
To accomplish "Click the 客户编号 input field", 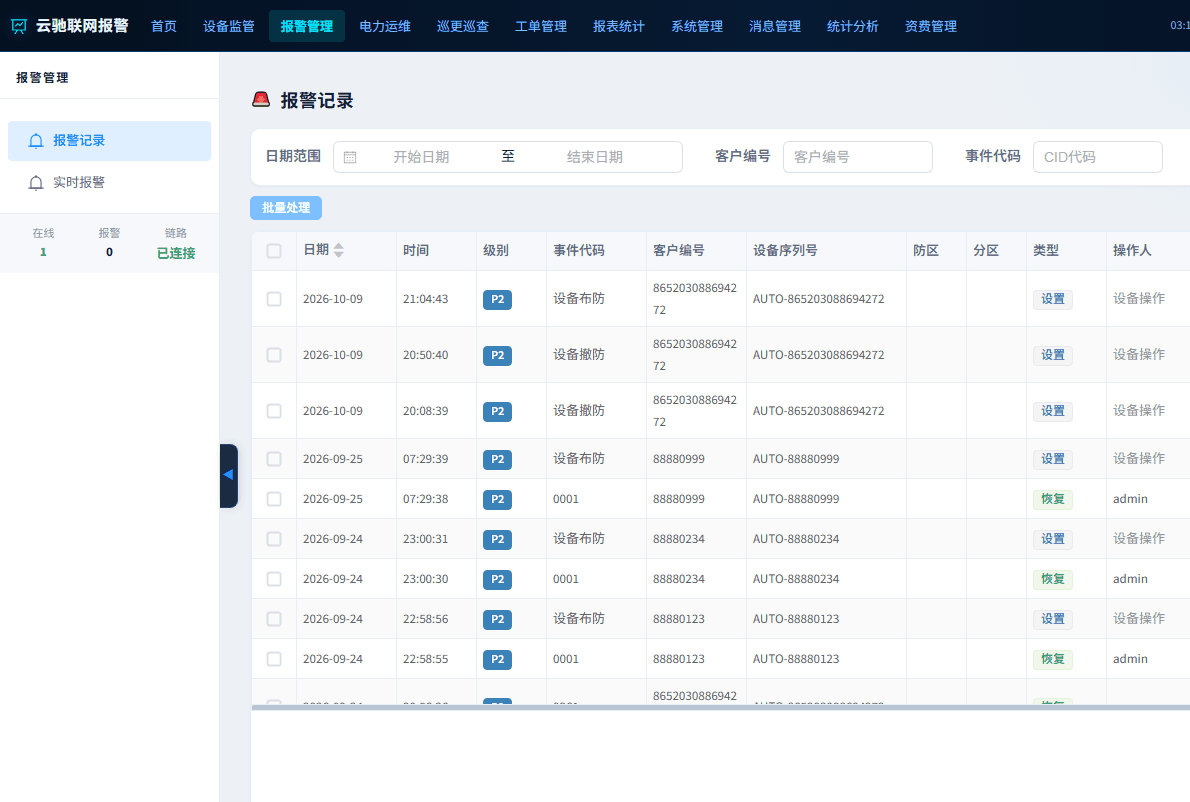I will [x=858, y=157].
